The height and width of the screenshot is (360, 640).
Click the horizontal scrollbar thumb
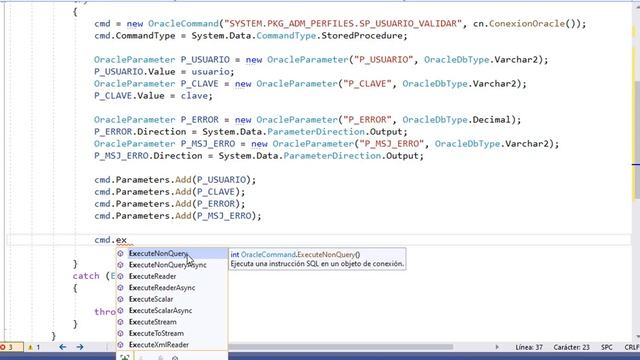pos(340,347)
